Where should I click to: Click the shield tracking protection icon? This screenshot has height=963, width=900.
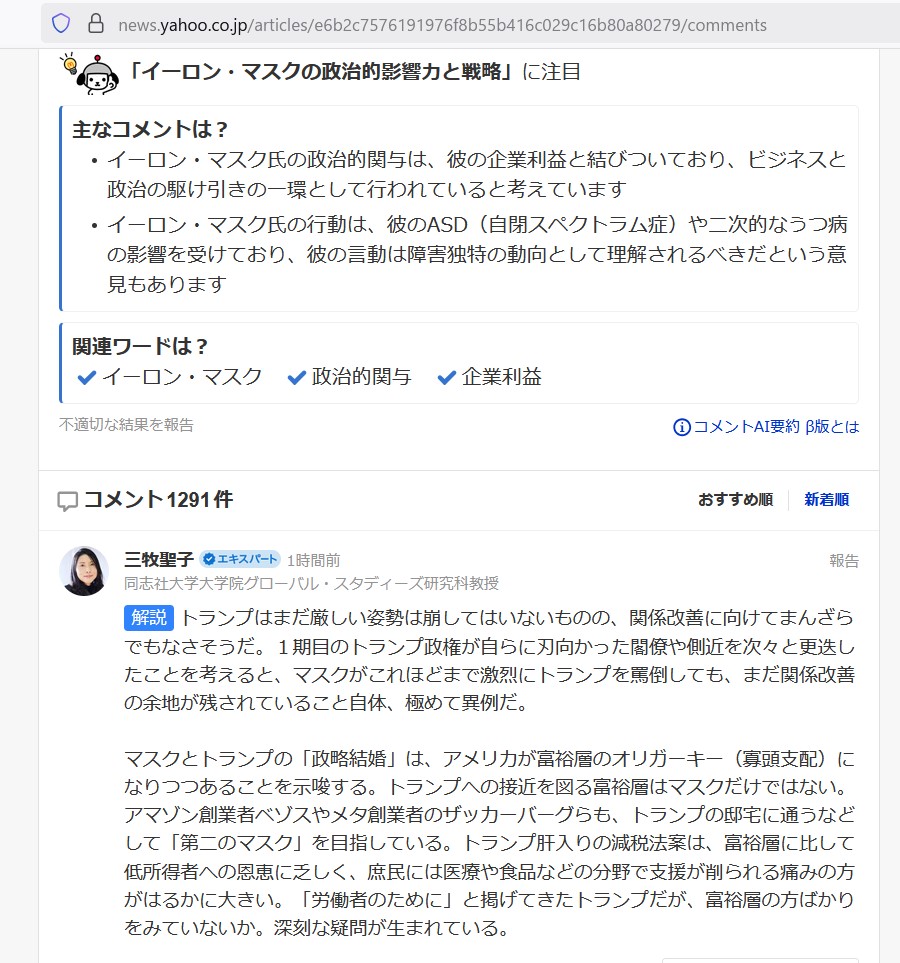click(61, 24)
